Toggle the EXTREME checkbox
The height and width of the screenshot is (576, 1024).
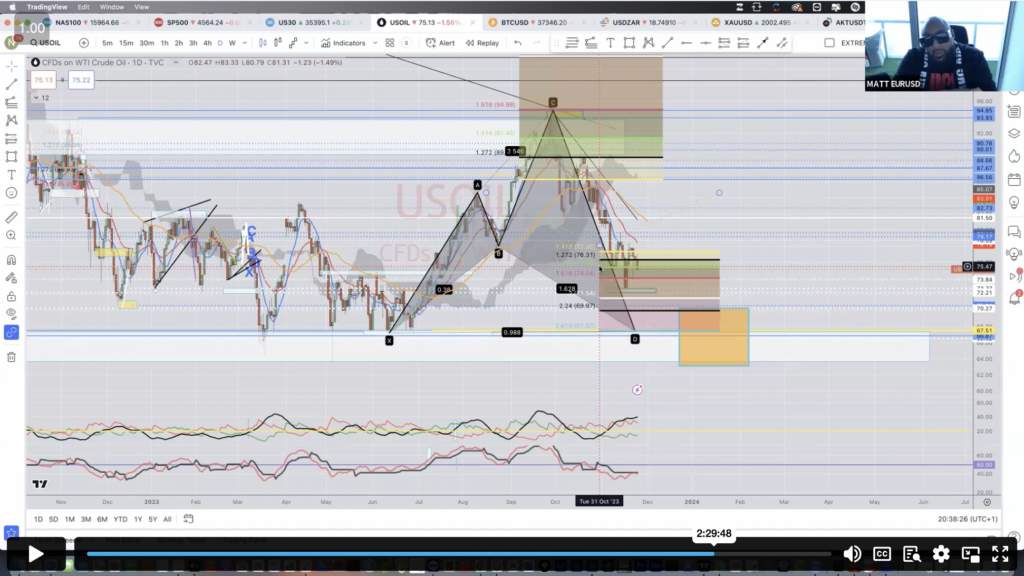[x=829, y=43]
